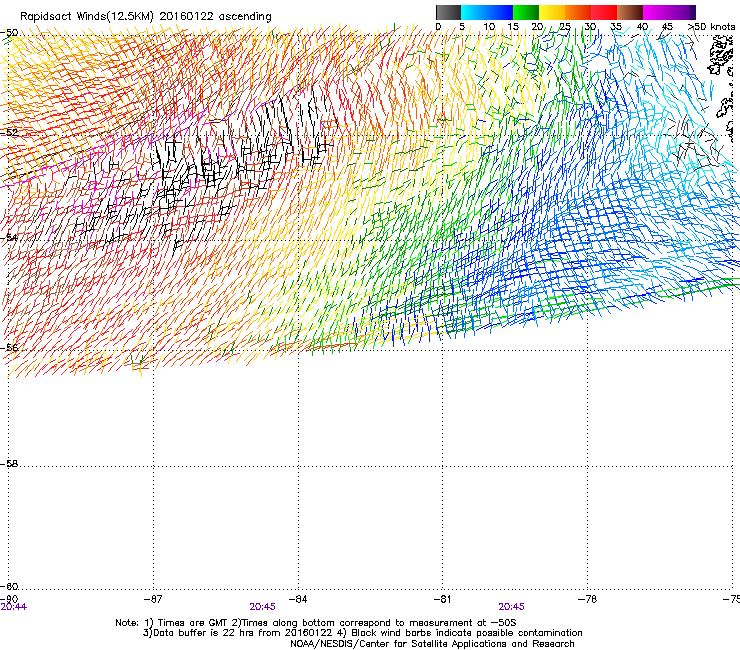Click the '>50 knots' legend label
The width and height of the screenshot is (740, 650).
point(712,27)
